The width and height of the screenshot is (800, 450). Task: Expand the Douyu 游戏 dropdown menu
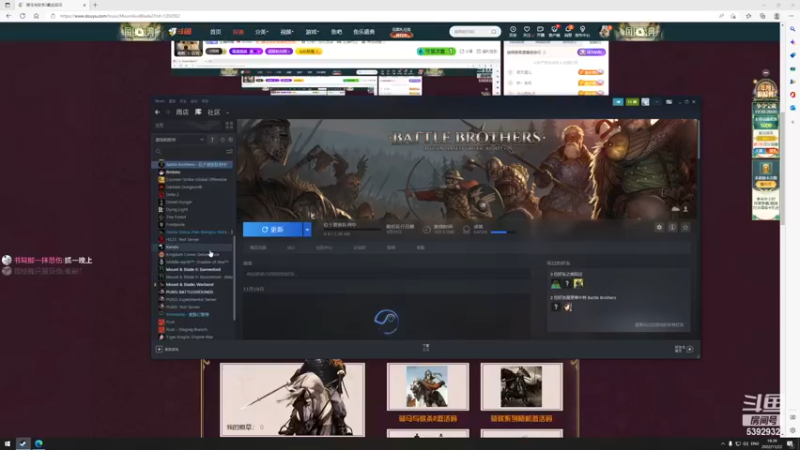(312, 32)
